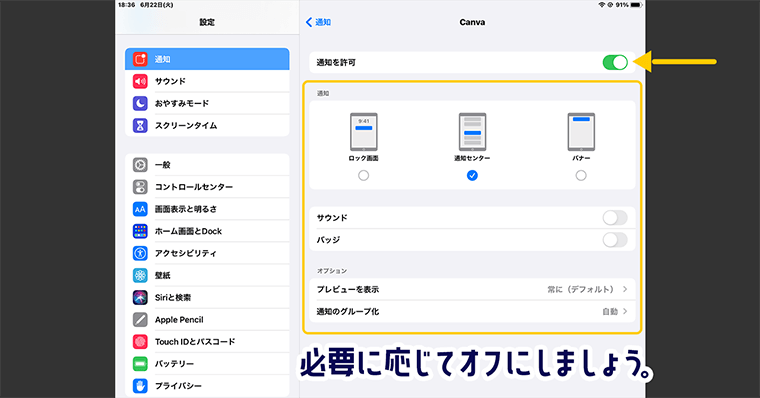Select おやすみモード in sidebar
This screenshot has height=398, width=760.
(x=207, y=103)
